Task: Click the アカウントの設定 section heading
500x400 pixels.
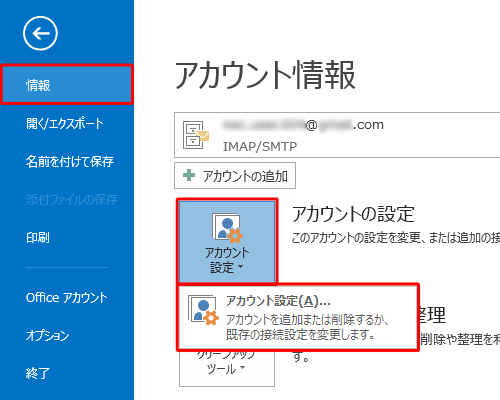Action: point(353,214)
